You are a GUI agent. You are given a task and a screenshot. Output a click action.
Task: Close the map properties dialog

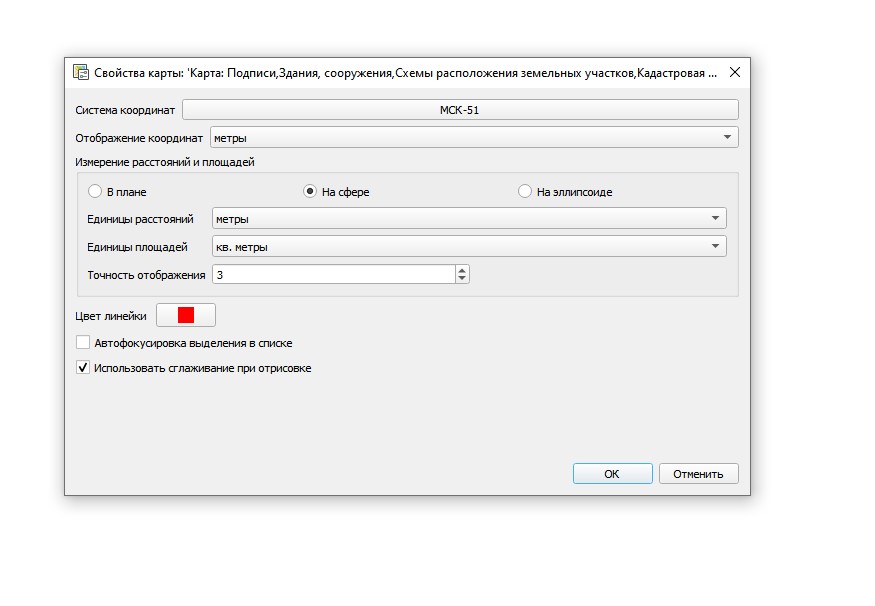tap(734, 72)
